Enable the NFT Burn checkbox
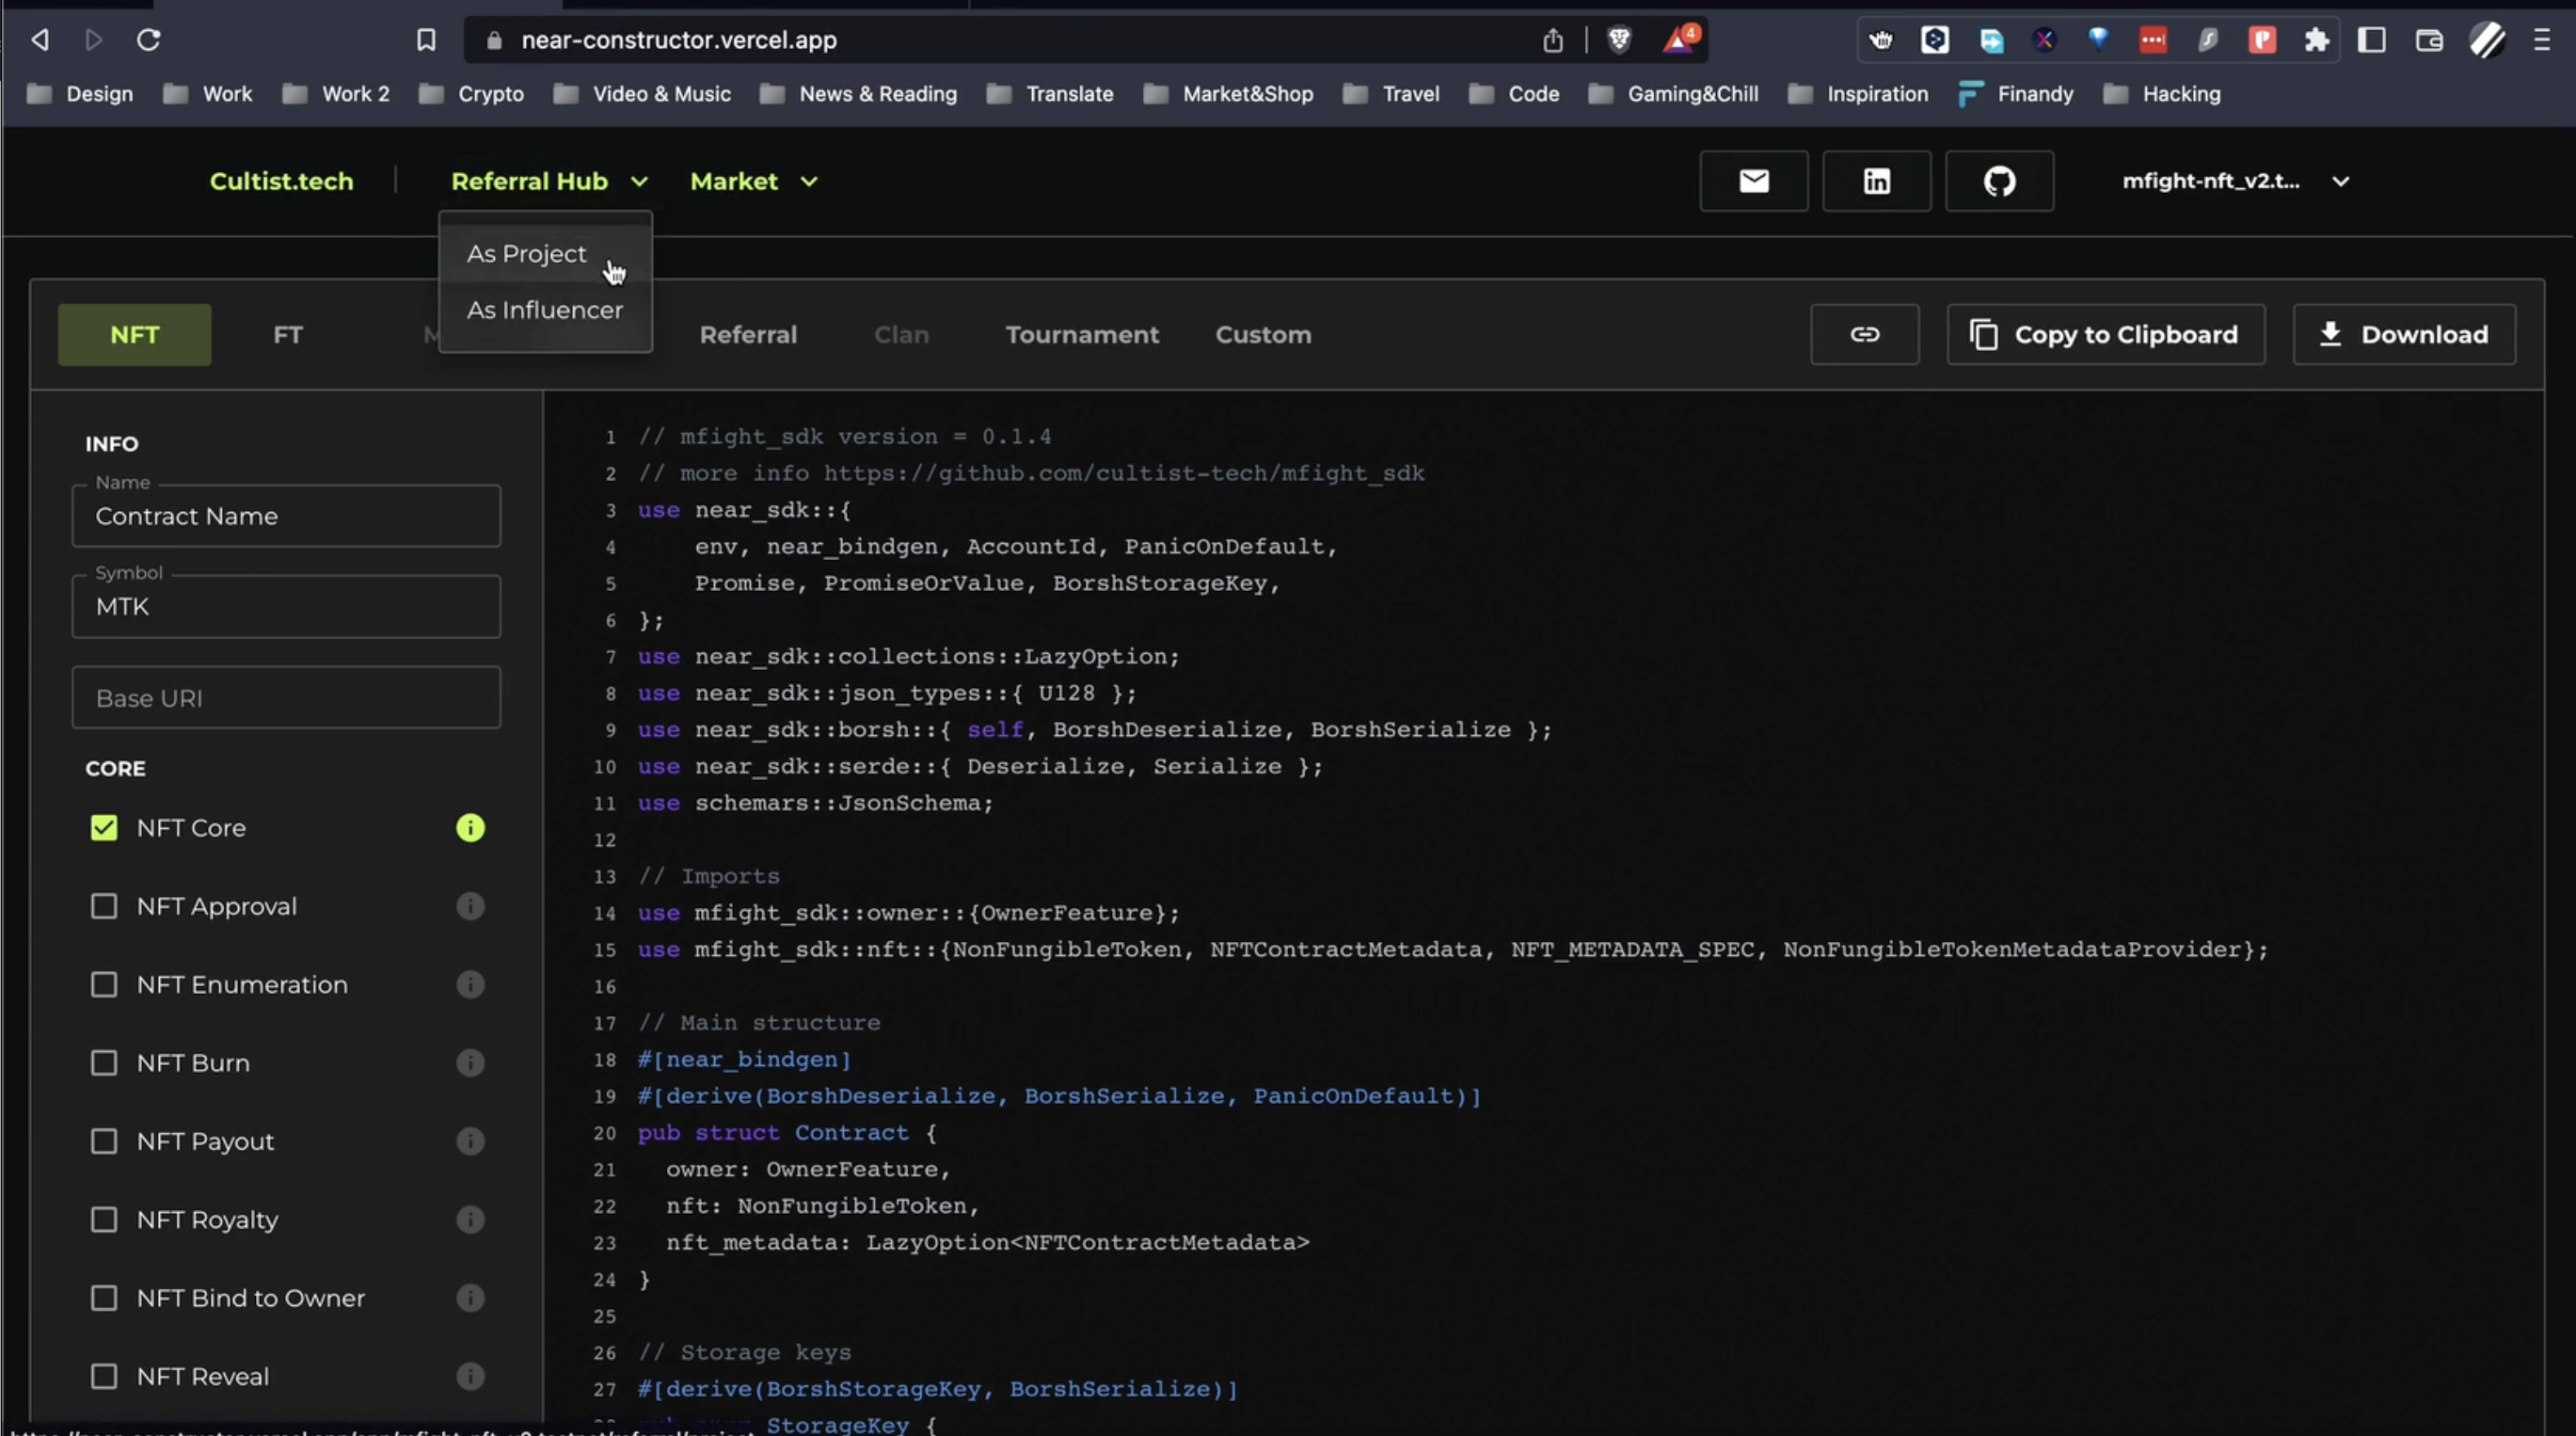 coord(104,1063)
